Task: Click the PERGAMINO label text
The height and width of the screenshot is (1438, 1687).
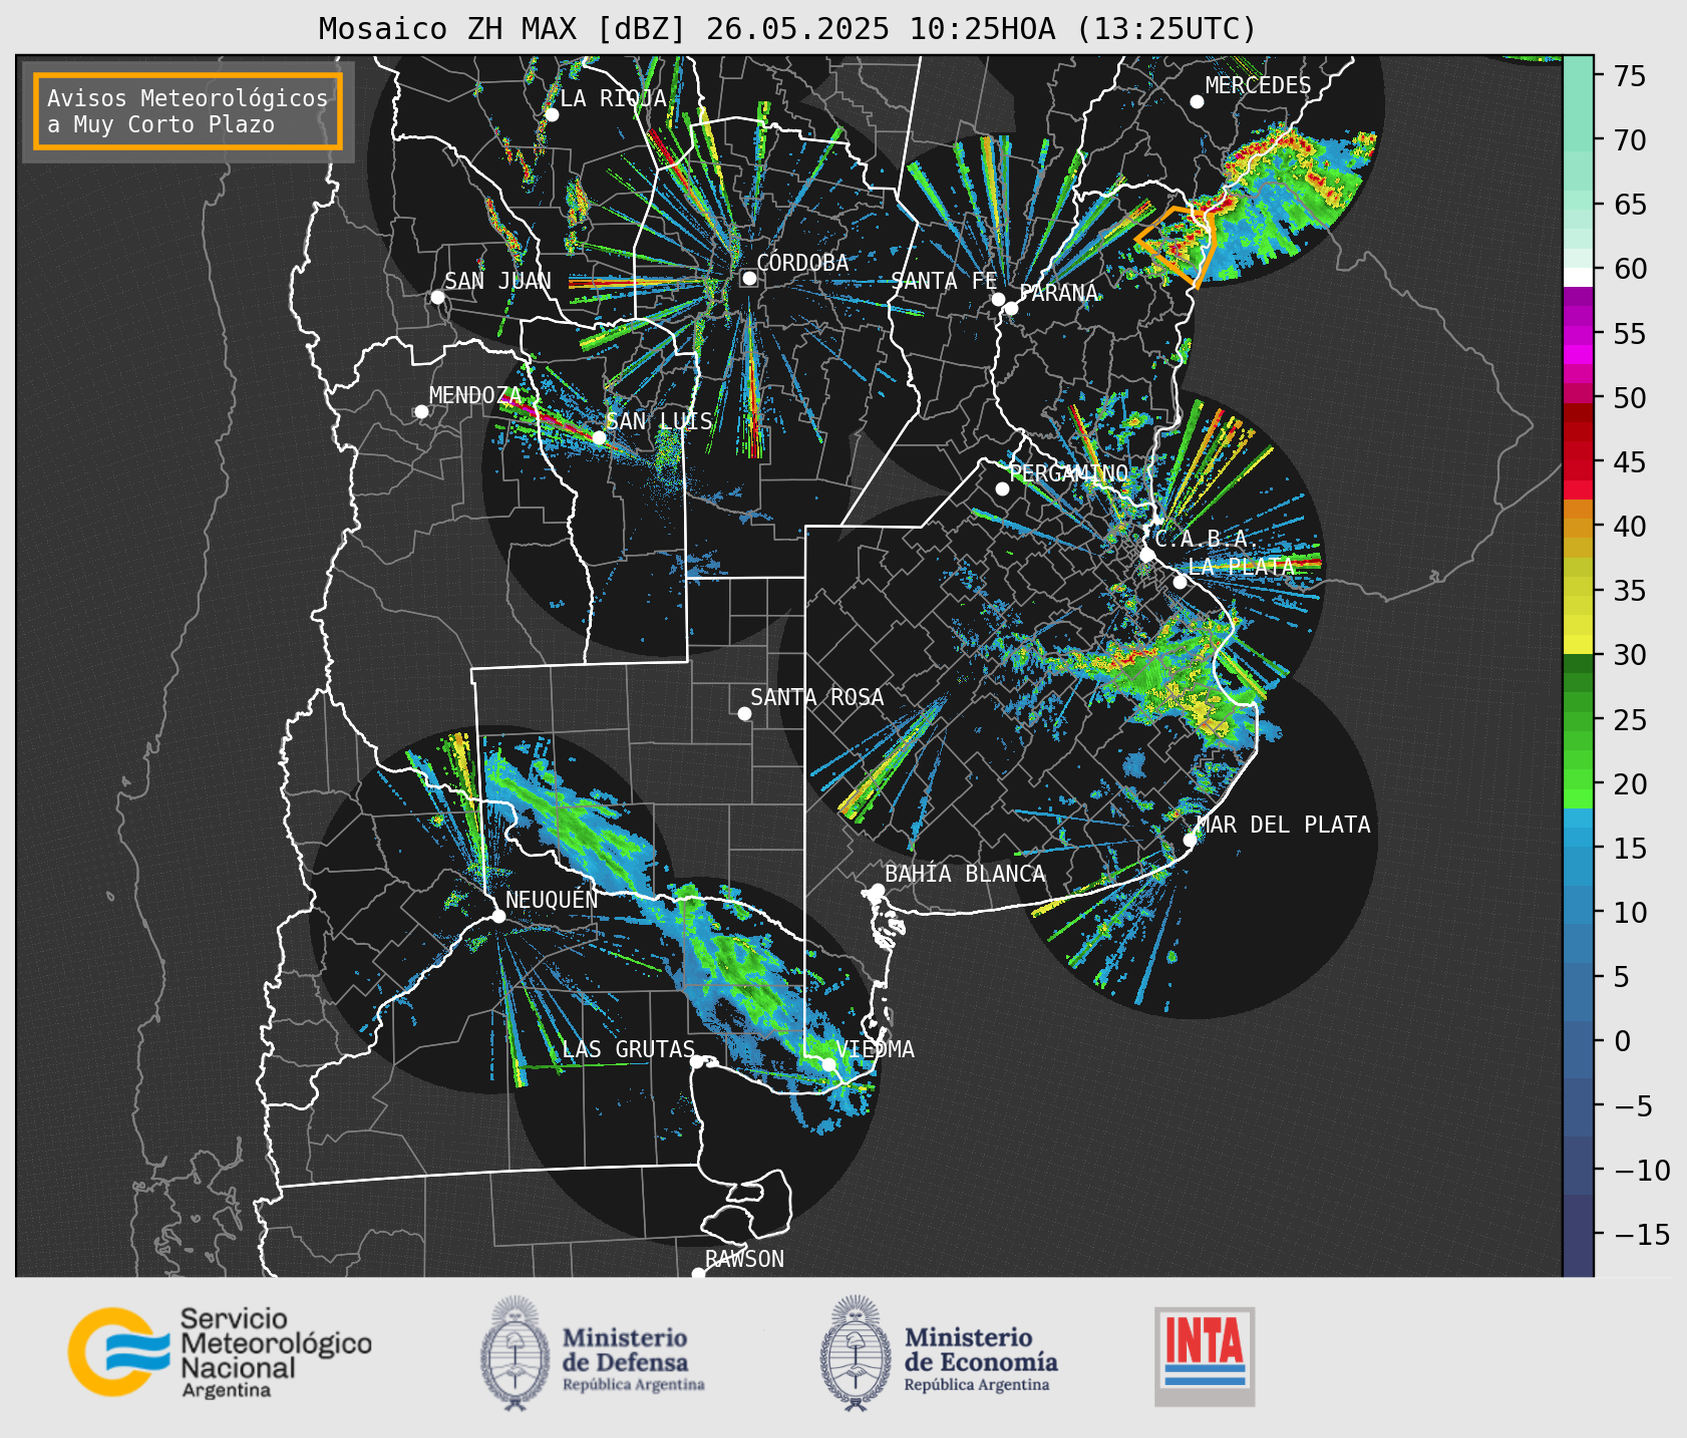Action: (1069, 473)
